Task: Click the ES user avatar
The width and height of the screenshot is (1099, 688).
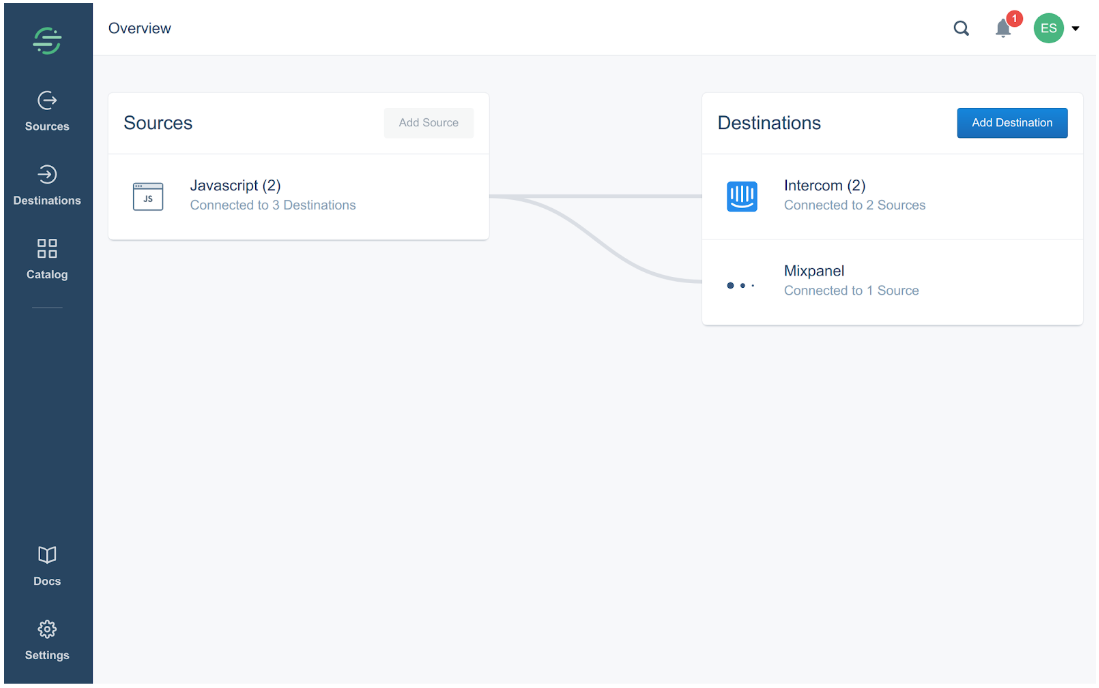Action: 1049,28
